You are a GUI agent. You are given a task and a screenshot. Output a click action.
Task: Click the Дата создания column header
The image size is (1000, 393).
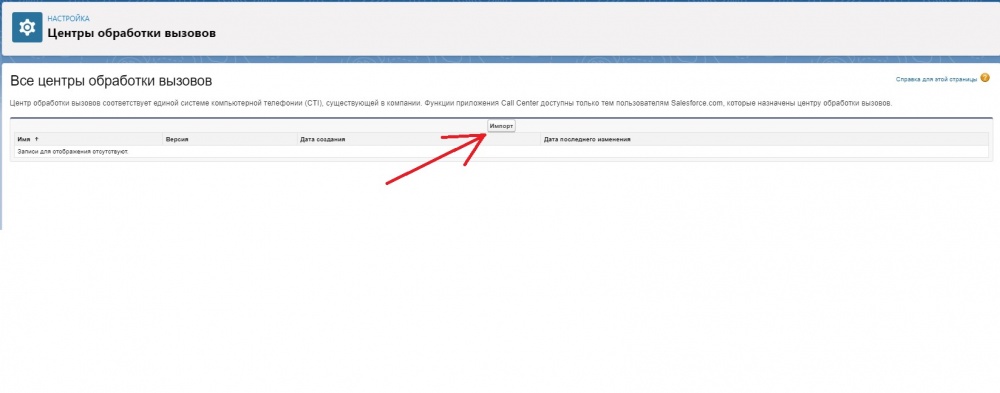[x=323, y=139]
